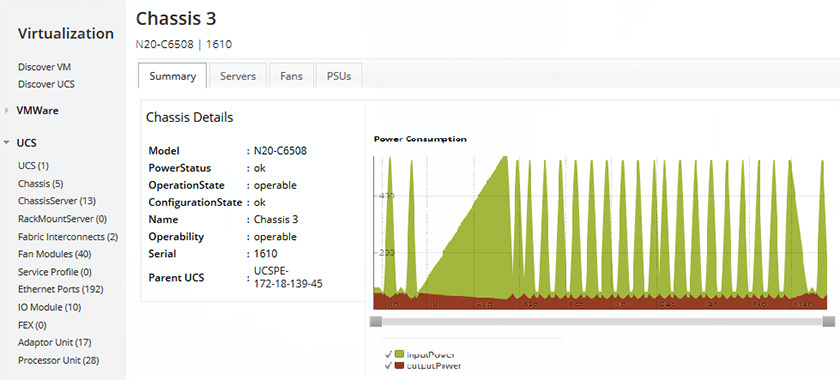Expand the VMWare section arrow
The image size is (840, 380).
6,110
